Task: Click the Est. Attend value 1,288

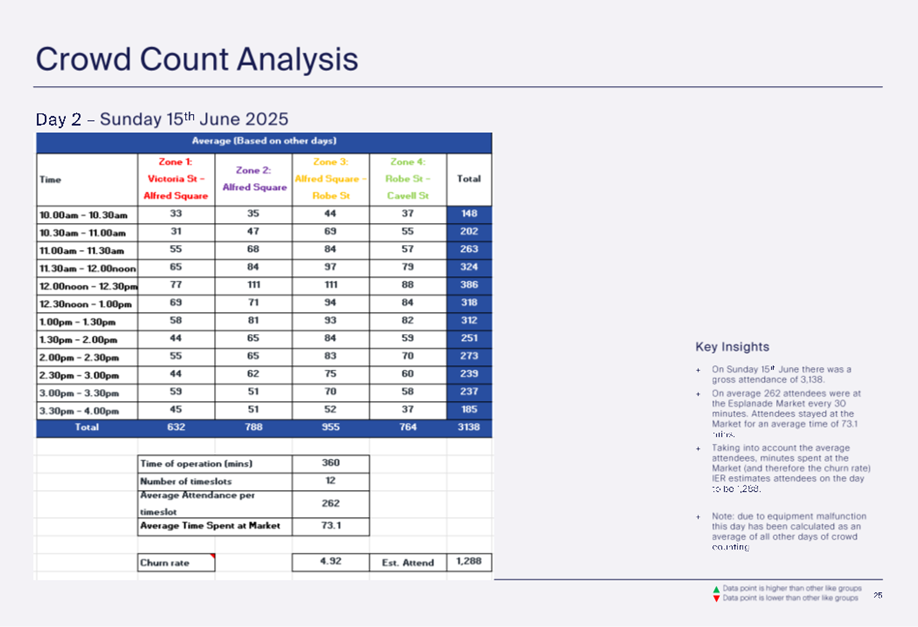Action: (469, 562)
